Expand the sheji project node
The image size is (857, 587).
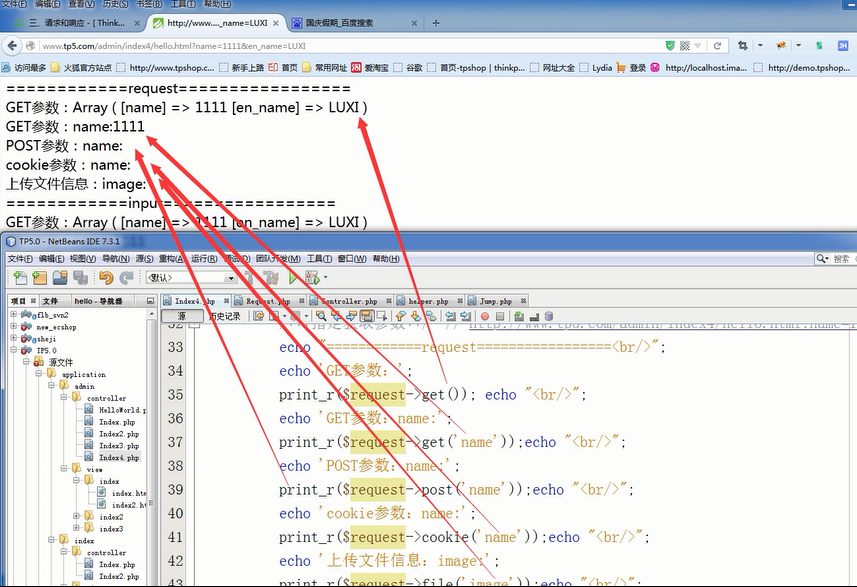pos(14,338)
